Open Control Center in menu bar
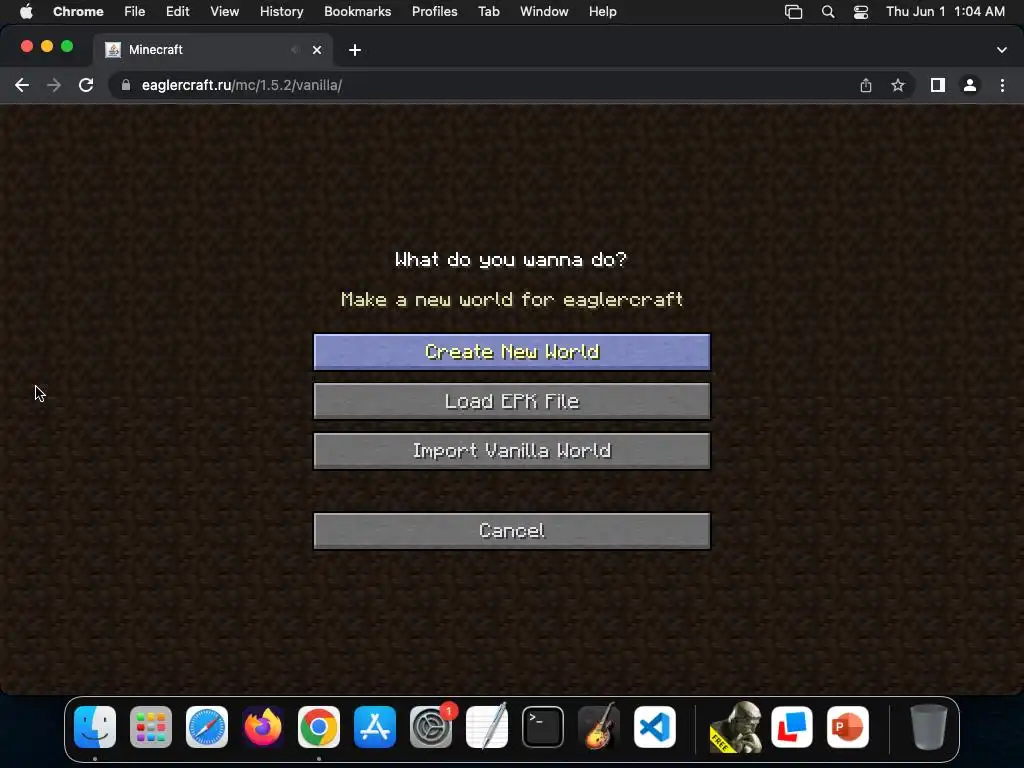This screenshot has width=1024, height=768. point(861,12)
